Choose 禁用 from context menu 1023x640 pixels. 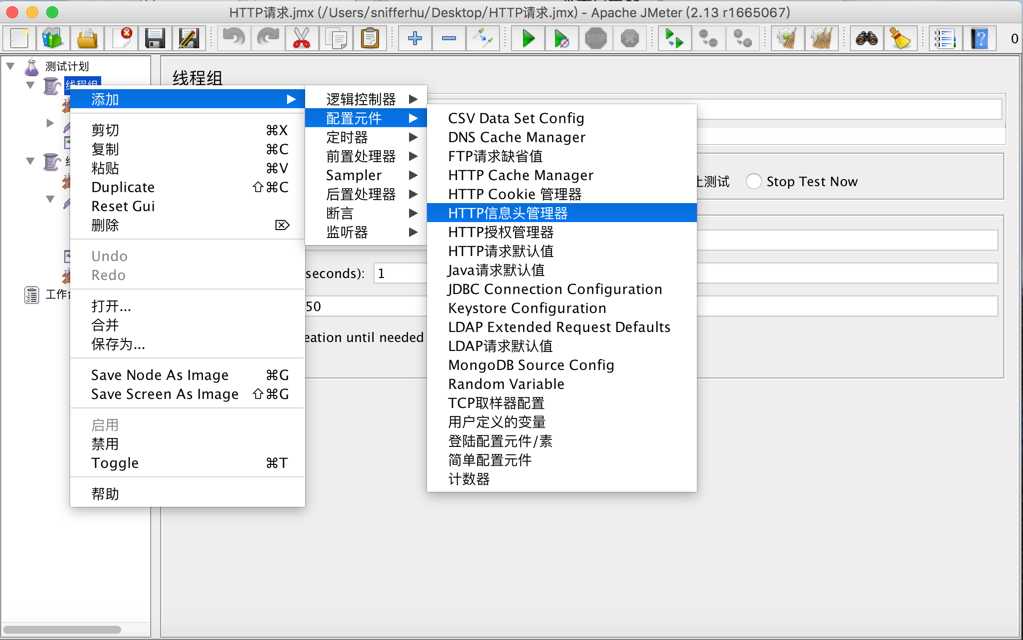coord(187,444)
